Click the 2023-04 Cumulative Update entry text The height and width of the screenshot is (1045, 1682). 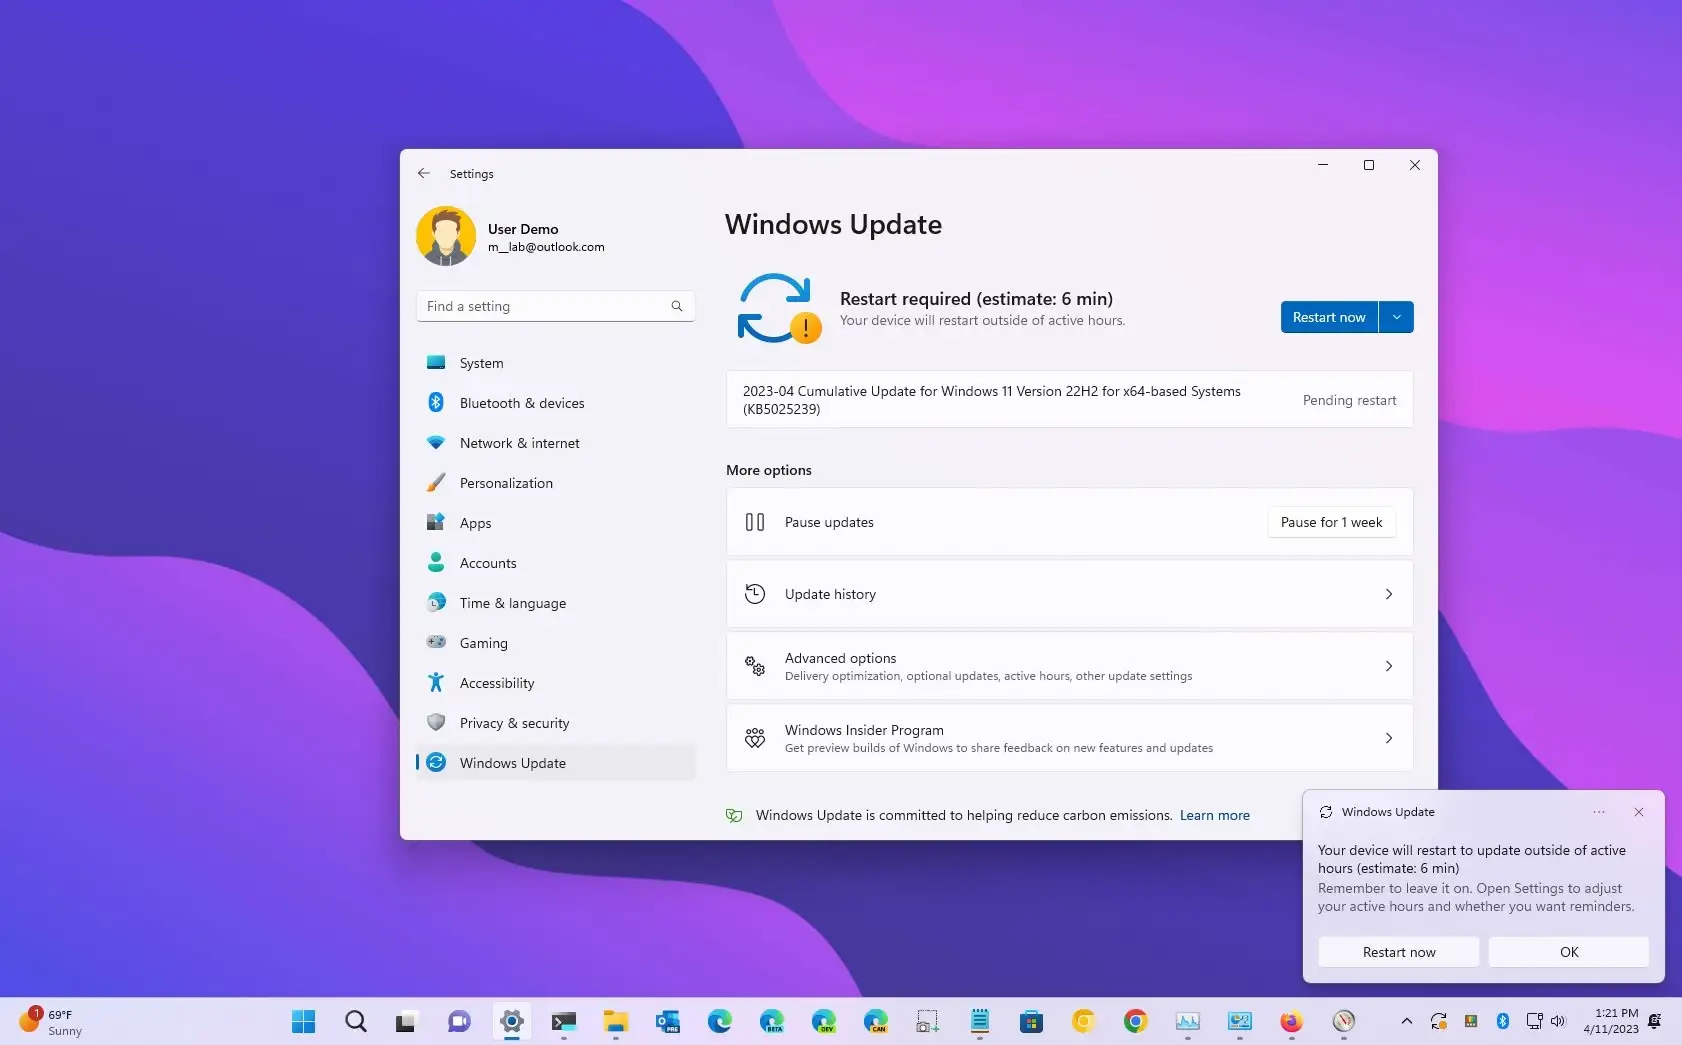click(991, 400)
